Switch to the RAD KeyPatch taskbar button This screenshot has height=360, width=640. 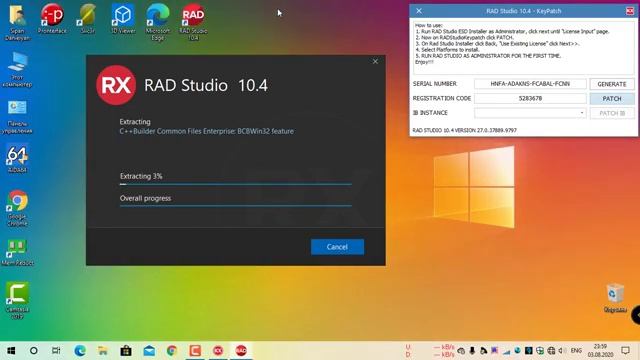(x=241, y=351)
